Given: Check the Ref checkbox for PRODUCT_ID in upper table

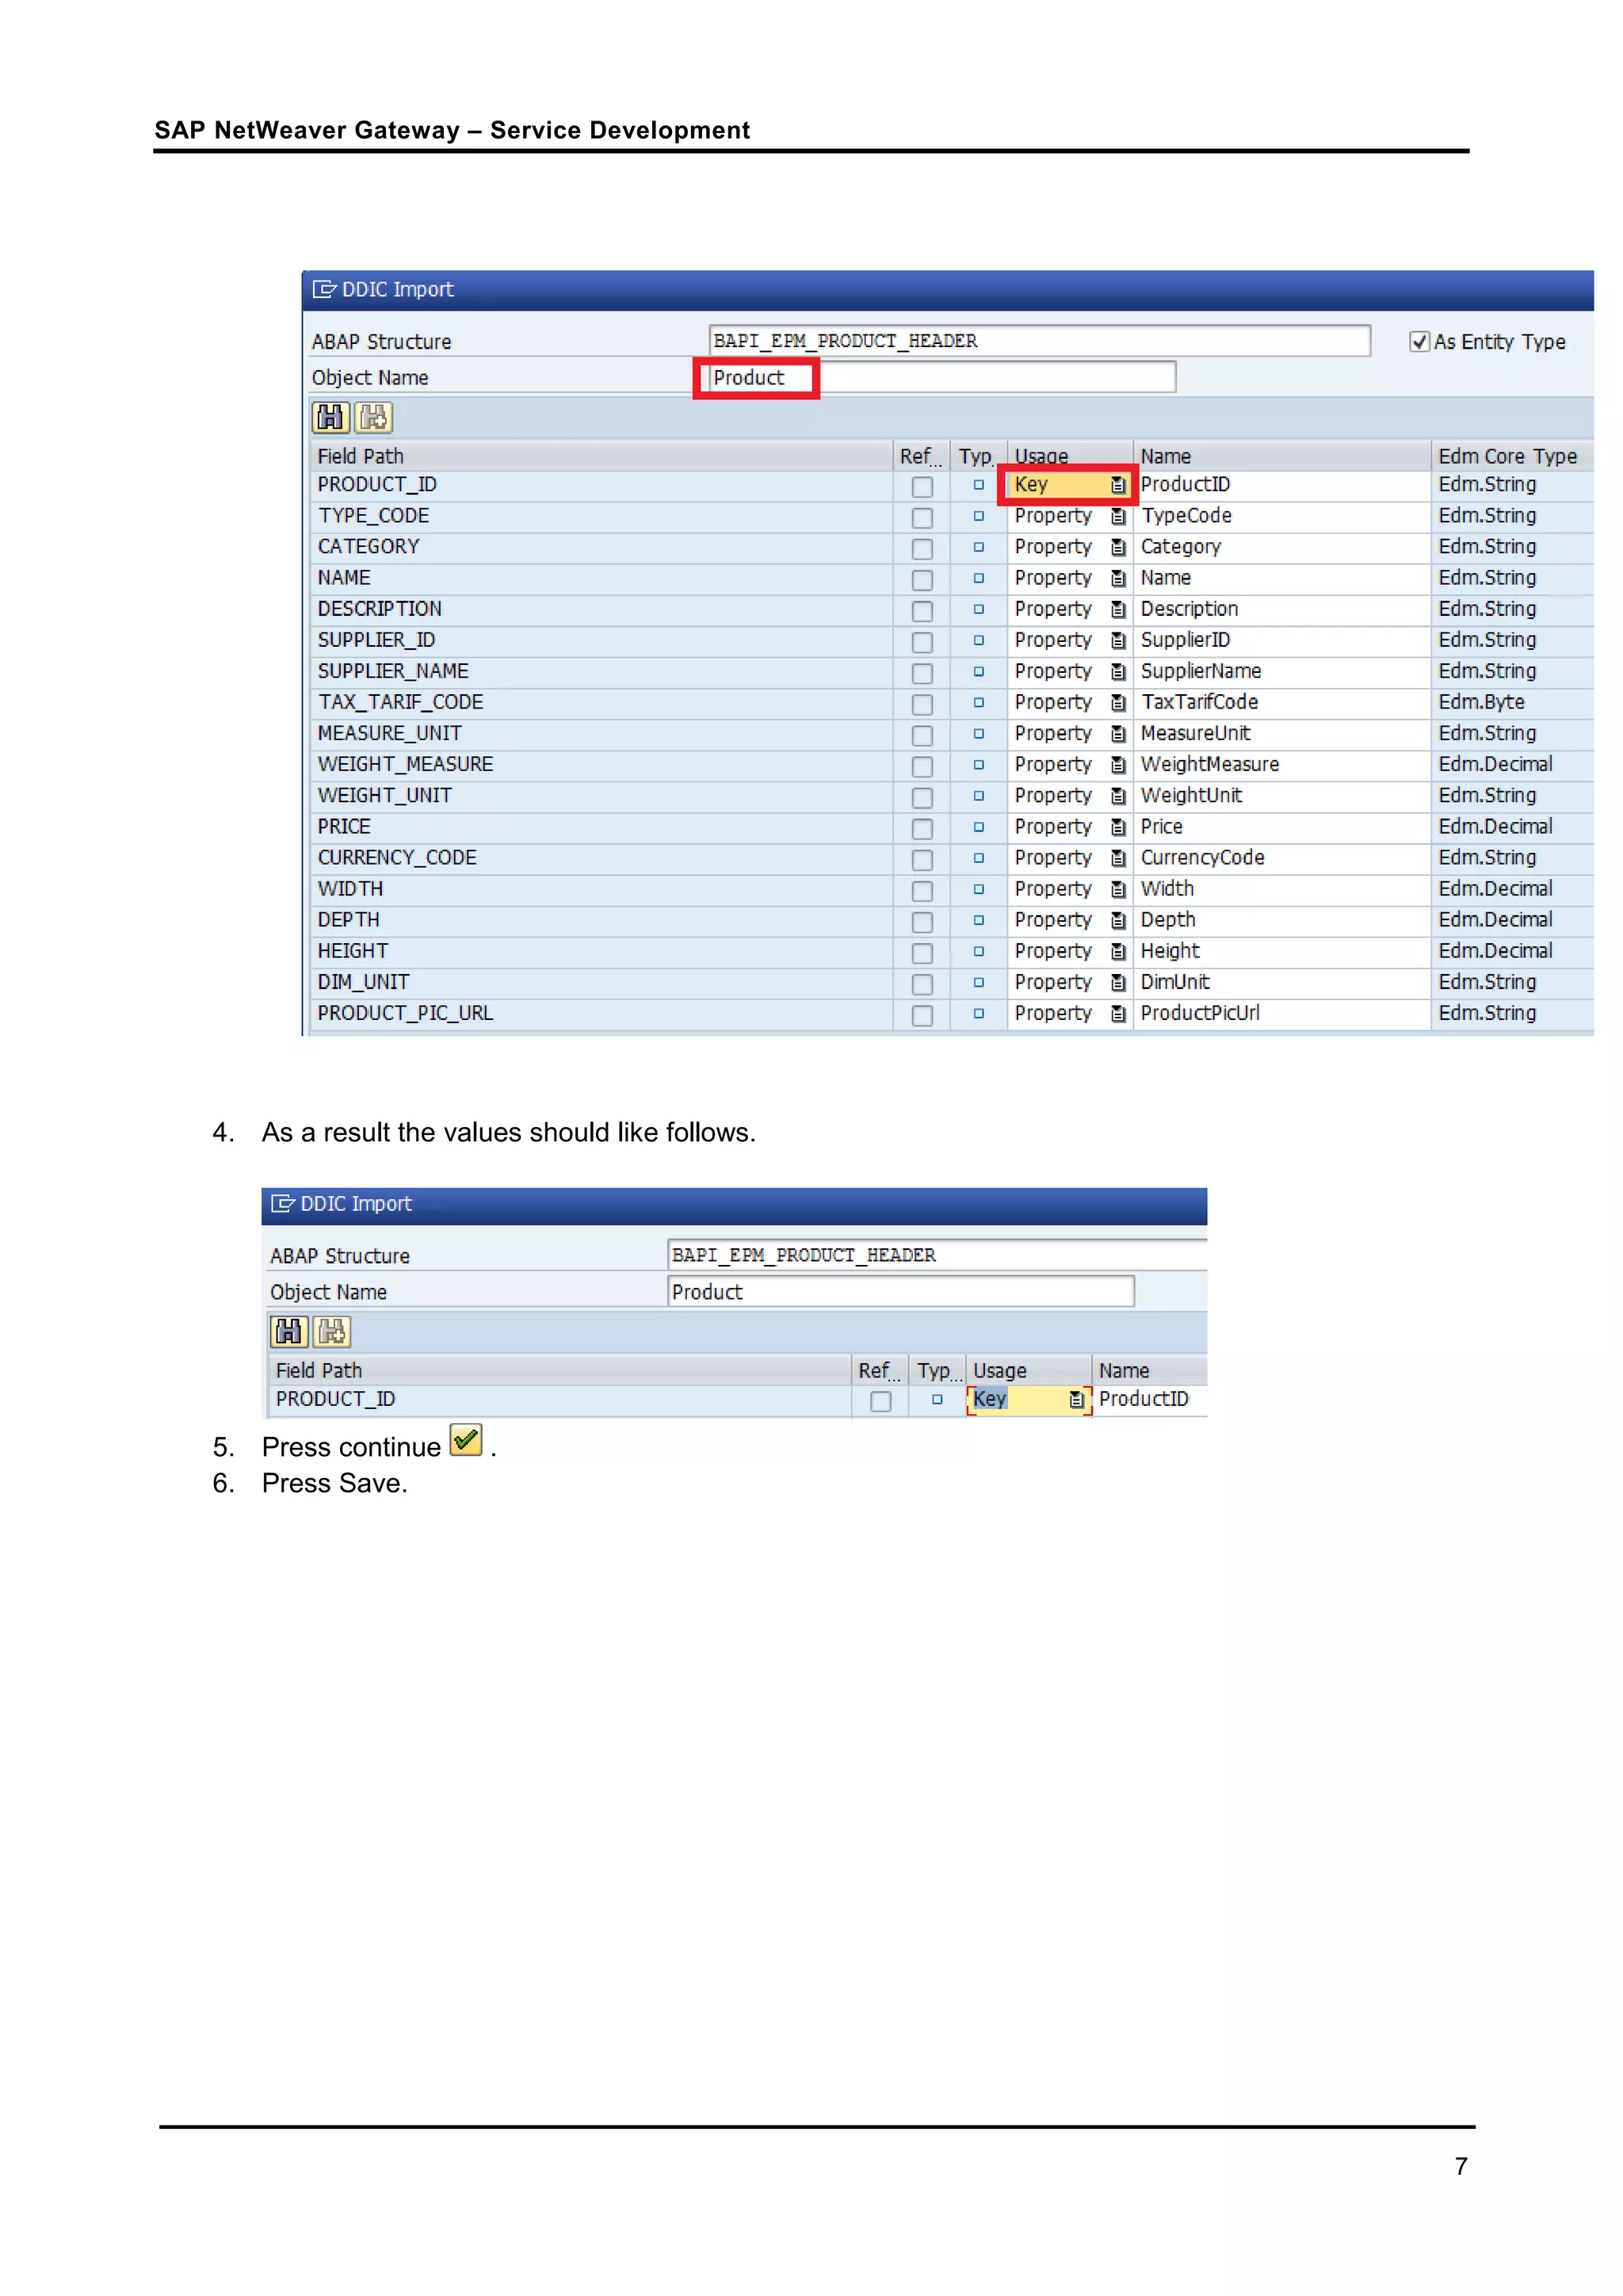Looking at the screenshot, I should pos(922,487).
